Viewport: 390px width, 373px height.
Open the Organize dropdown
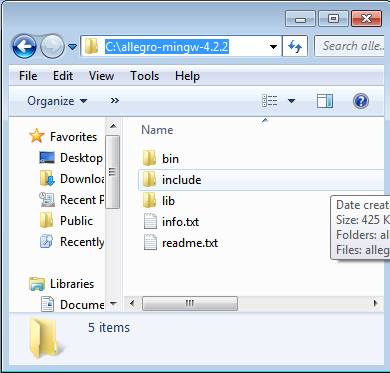(57, 101)
